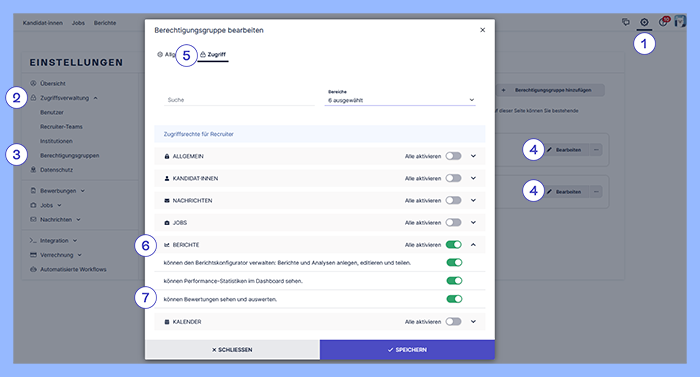Viewport: 700px width, 377px height.
Task: Toggle Alle aktivieren for NACHRICHTEN
Action: click(x=453, y=200)
